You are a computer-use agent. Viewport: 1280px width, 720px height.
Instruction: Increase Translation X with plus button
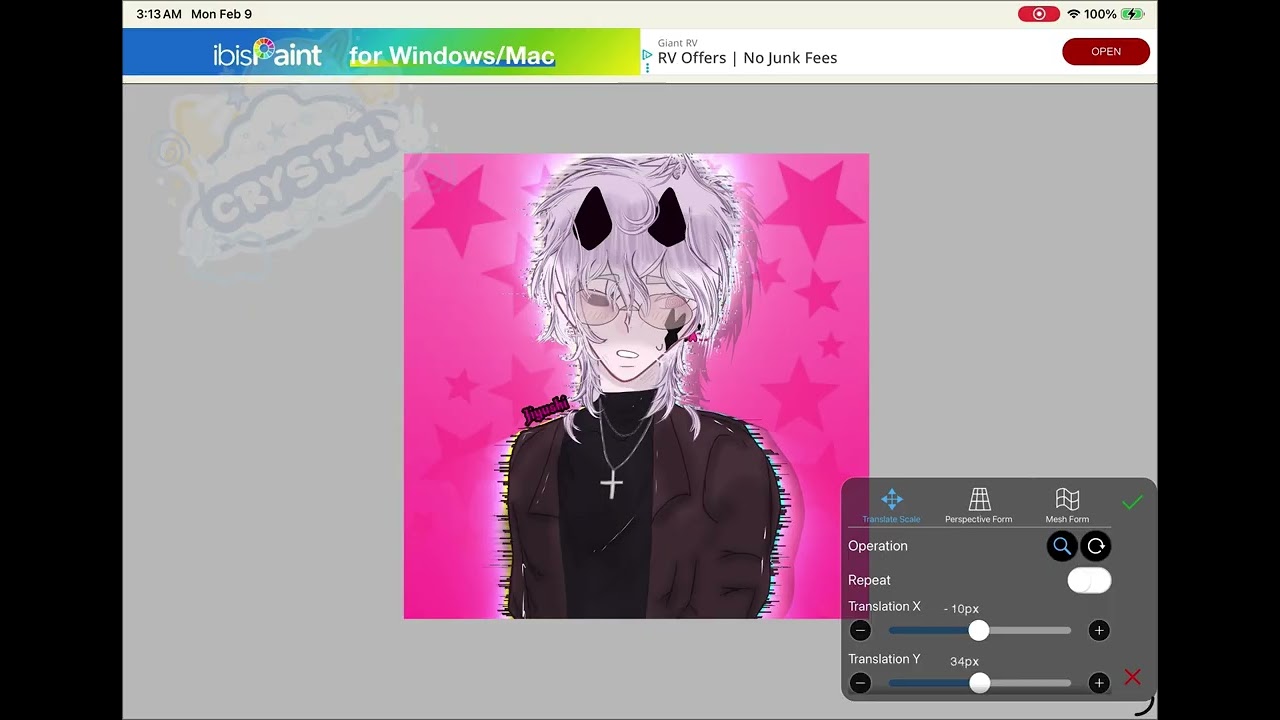tap(1099, 630)
